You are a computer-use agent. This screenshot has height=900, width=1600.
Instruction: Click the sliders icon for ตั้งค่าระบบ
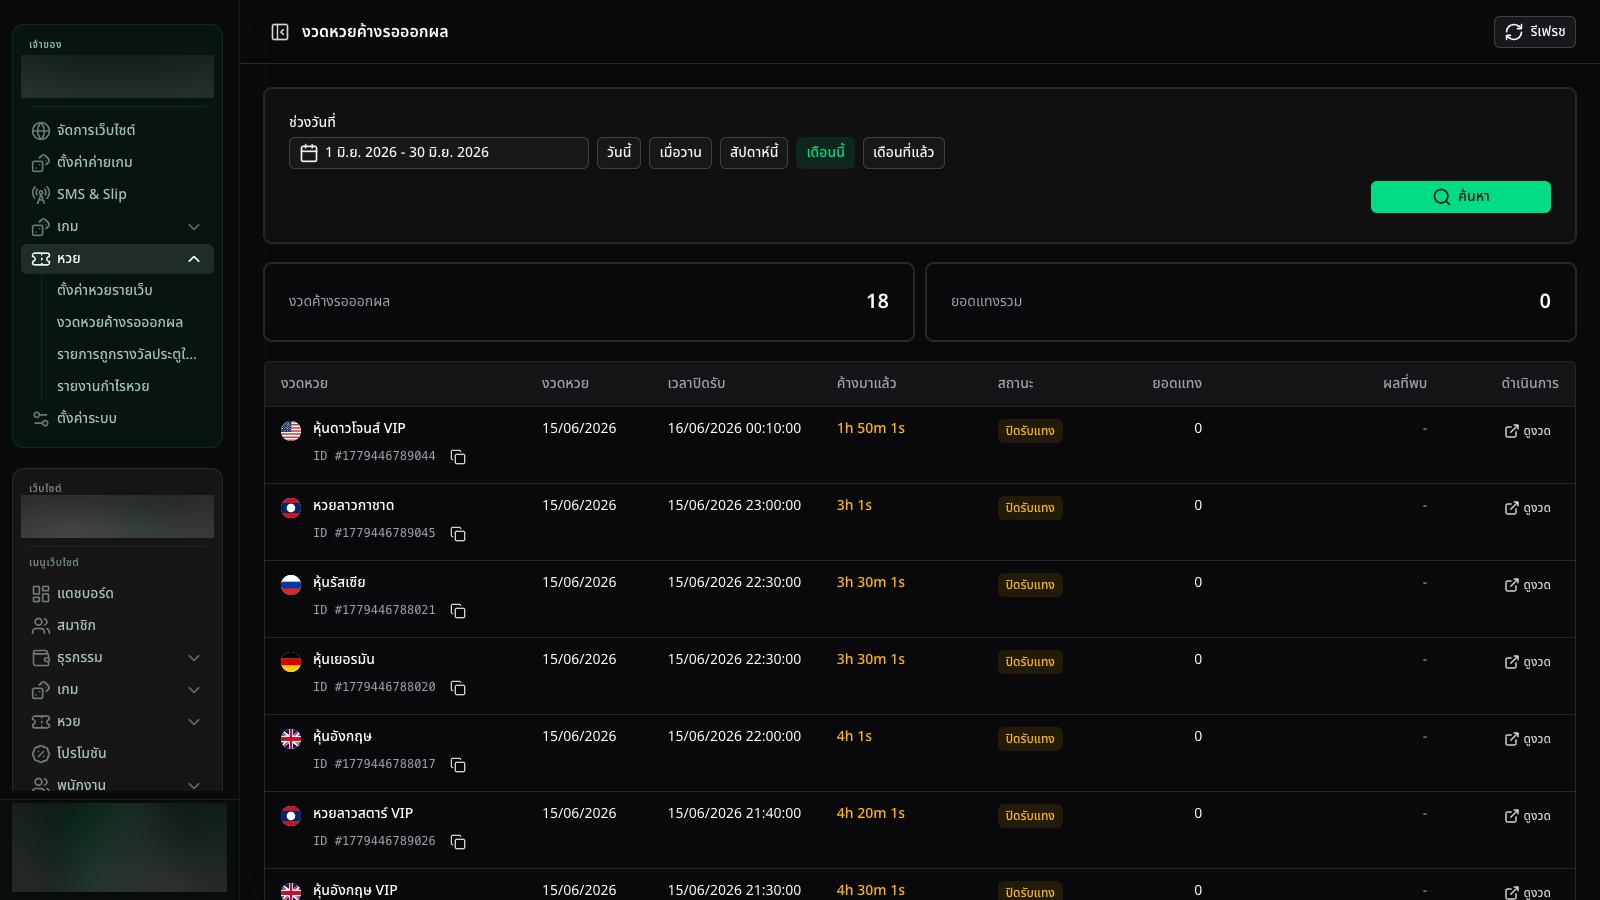(41, 419)
